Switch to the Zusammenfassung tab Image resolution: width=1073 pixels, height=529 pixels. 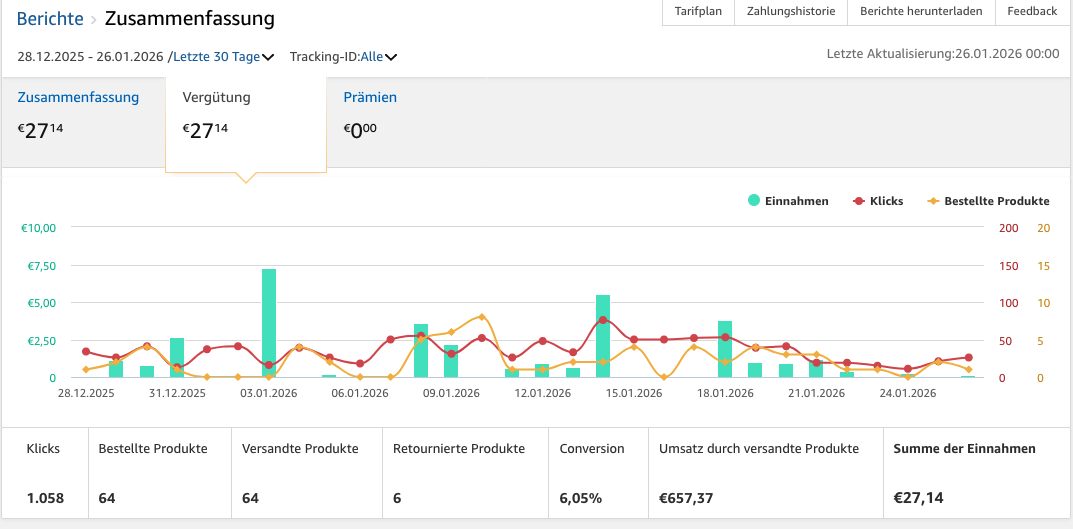tap(78, 98)
